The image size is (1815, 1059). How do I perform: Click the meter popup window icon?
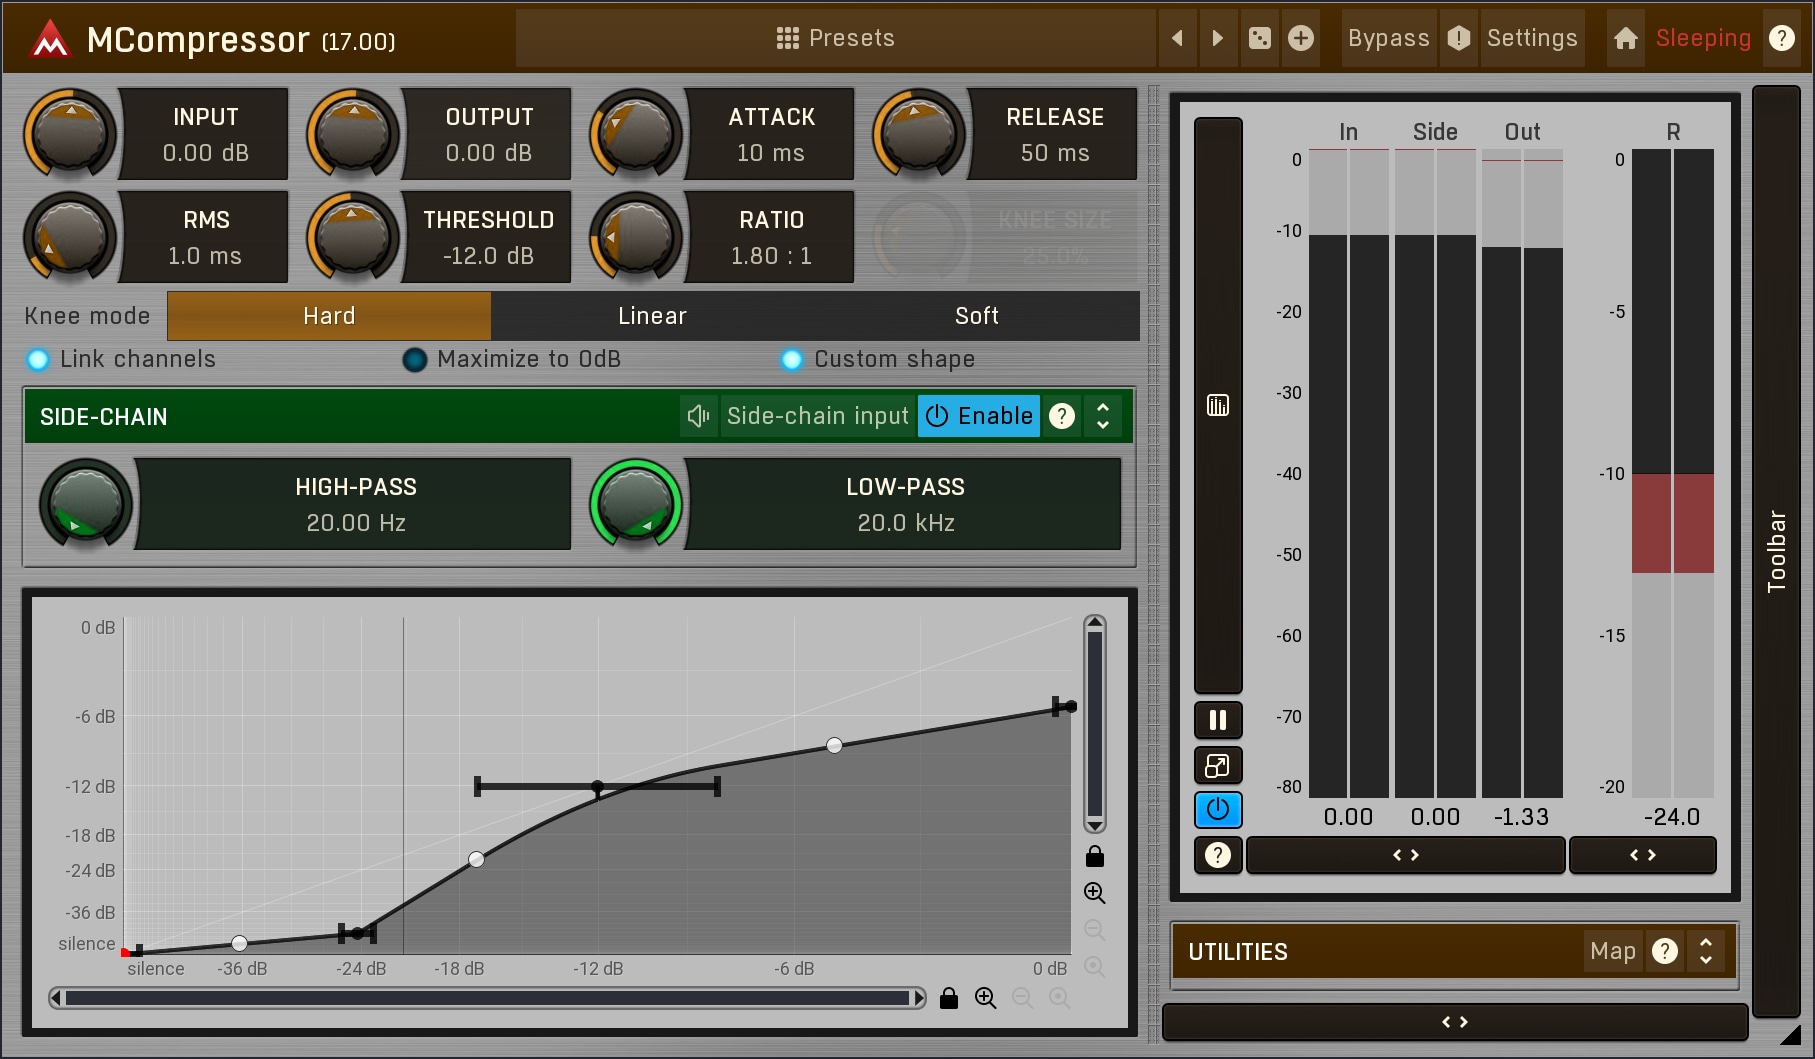click(x=1218, y=766)
